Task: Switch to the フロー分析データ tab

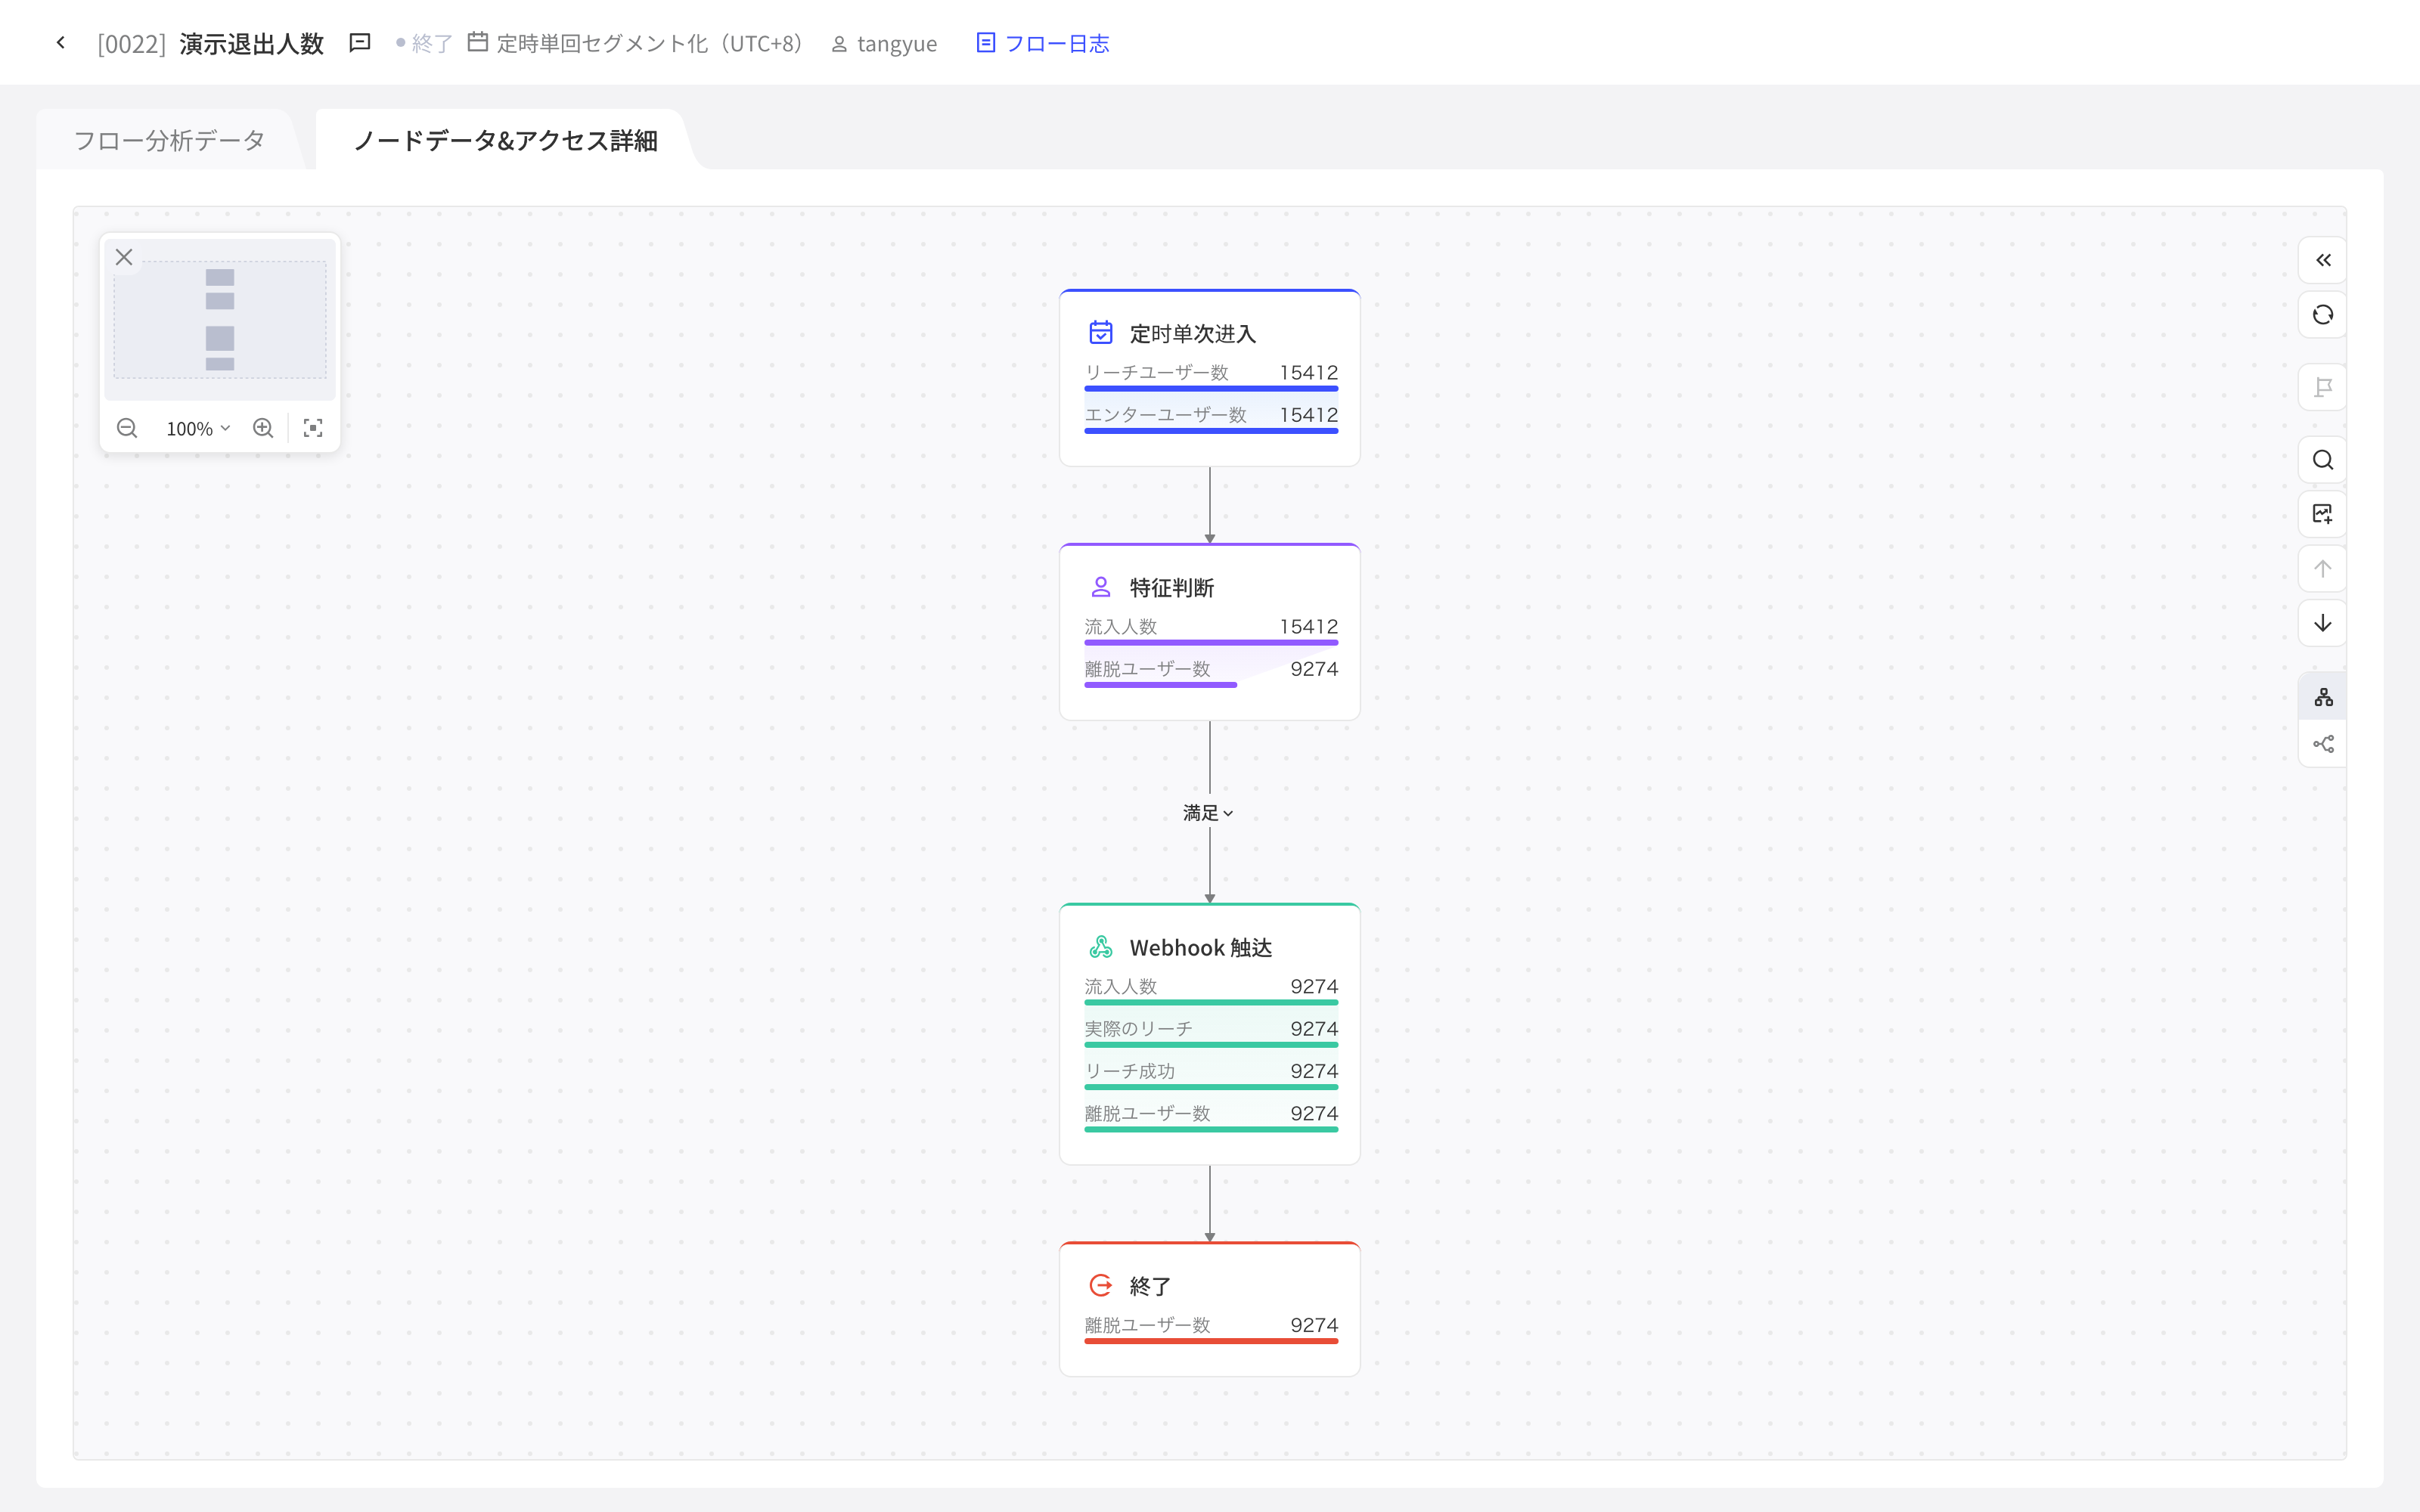Action: pos(169,140)
